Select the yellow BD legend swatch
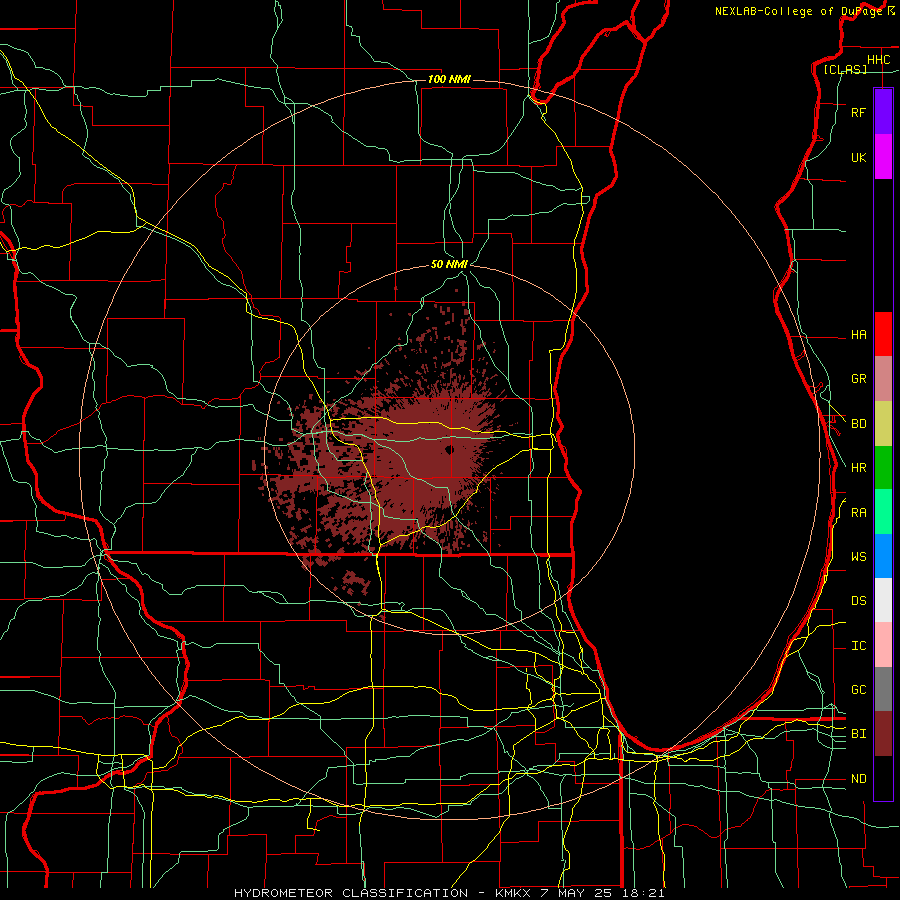This screenshot has width=900, height=900. [883, 424]
